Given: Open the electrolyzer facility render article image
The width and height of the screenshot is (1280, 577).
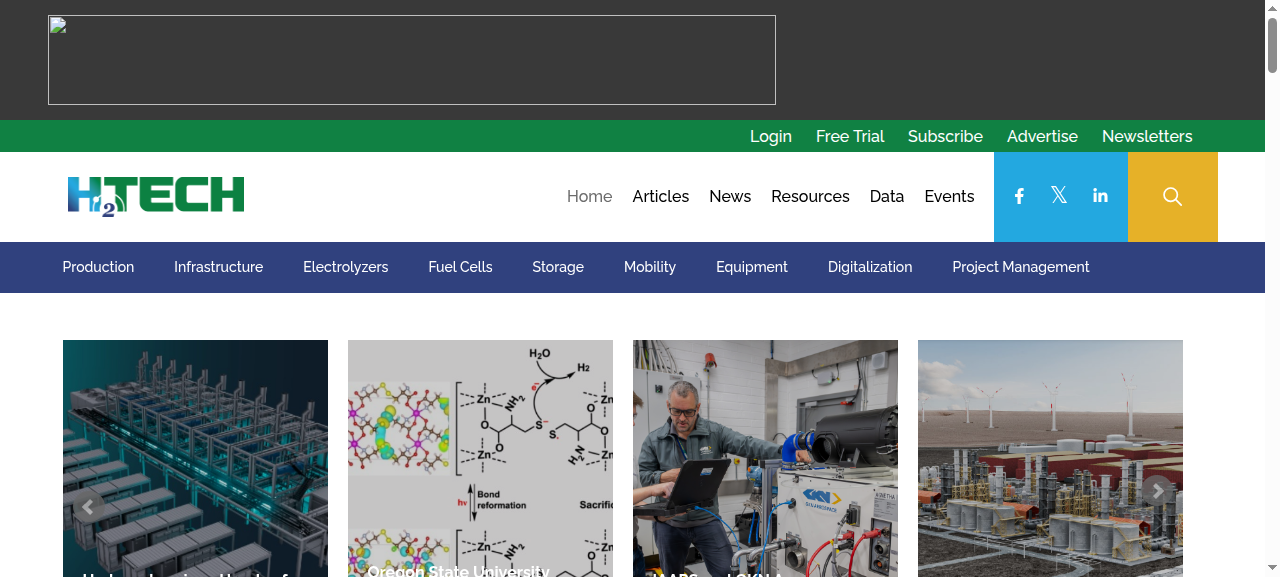Looking at the screenshot, I should point(195,458).
